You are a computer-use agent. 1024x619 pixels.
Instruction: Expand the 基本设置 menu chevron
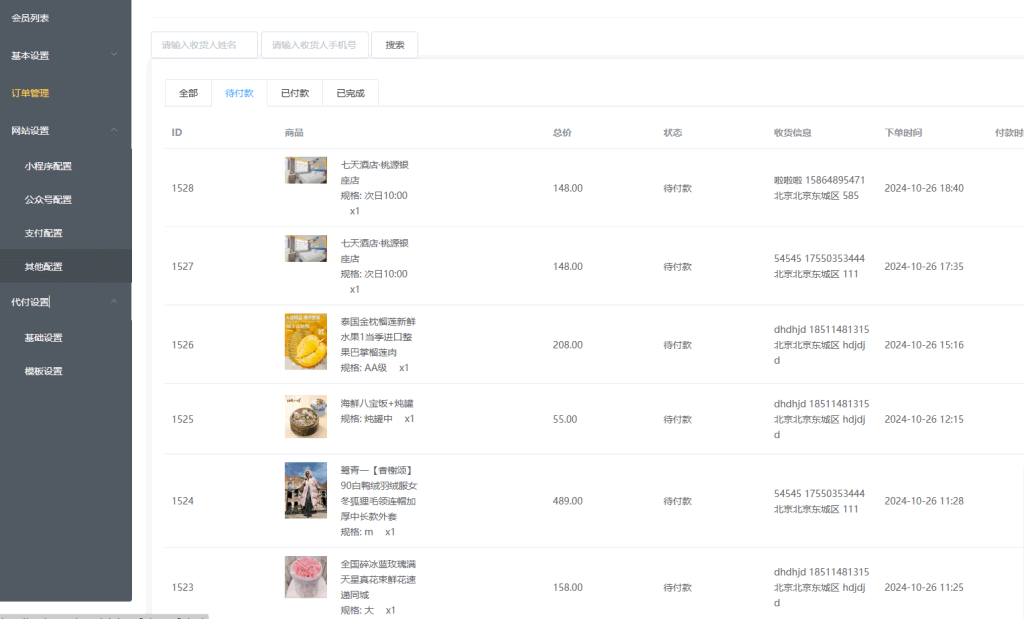[x=114, y=55]
